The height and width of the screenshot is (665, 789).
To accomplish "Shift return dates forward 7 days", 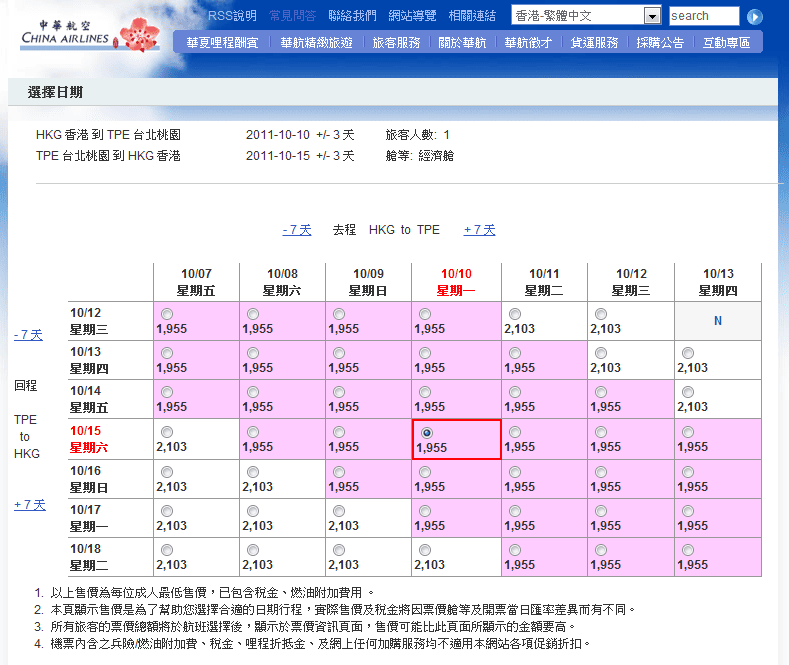I will point(29,505).
